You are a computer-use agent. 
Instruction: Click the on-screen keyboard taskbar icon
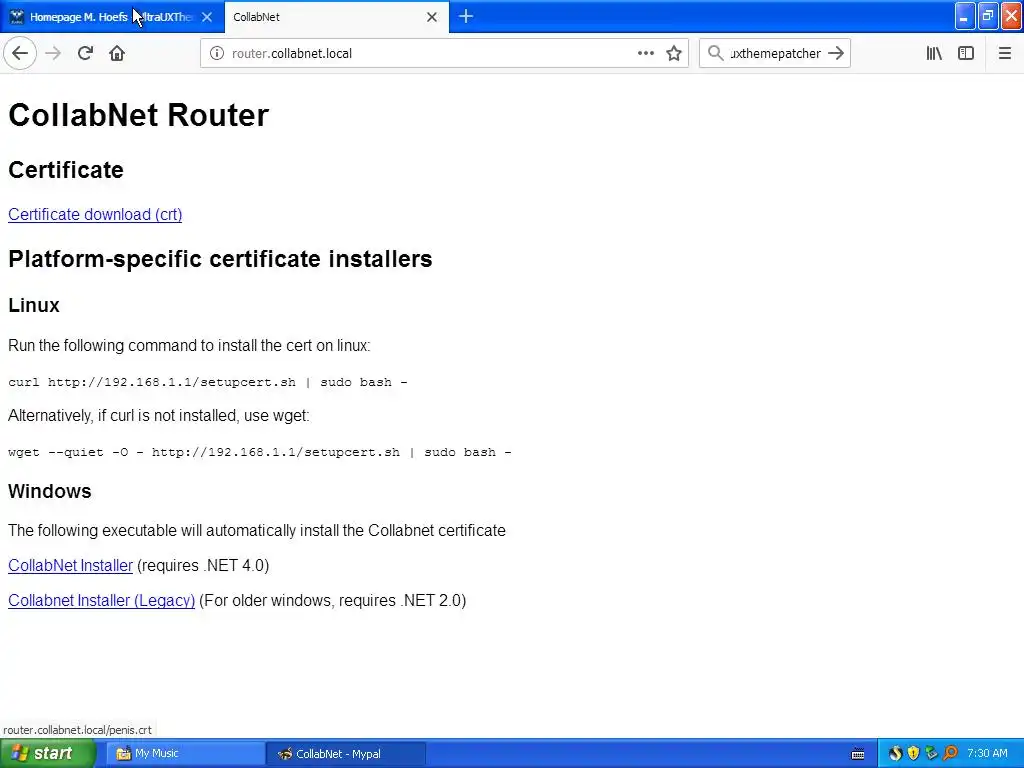[x=858, y=754]
